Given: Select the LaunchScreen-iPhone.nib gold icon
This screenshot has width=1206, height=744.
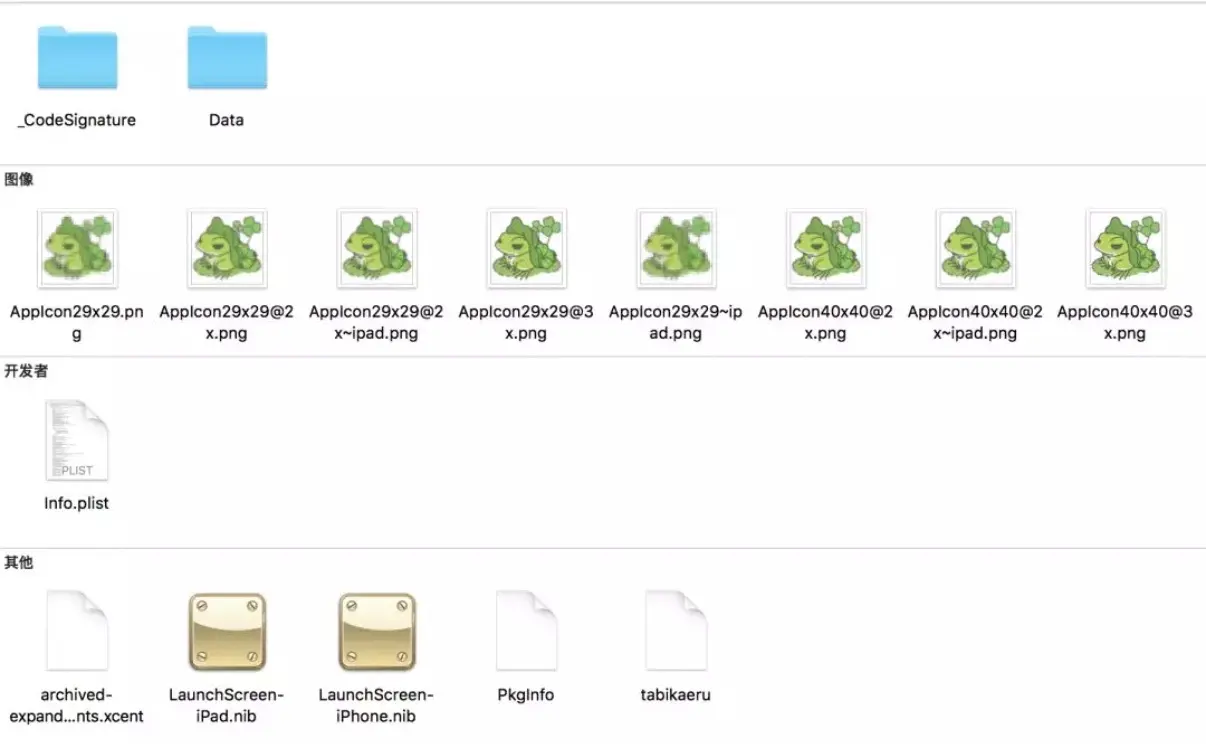Looking at the screenshot, I should click(377, 632).
